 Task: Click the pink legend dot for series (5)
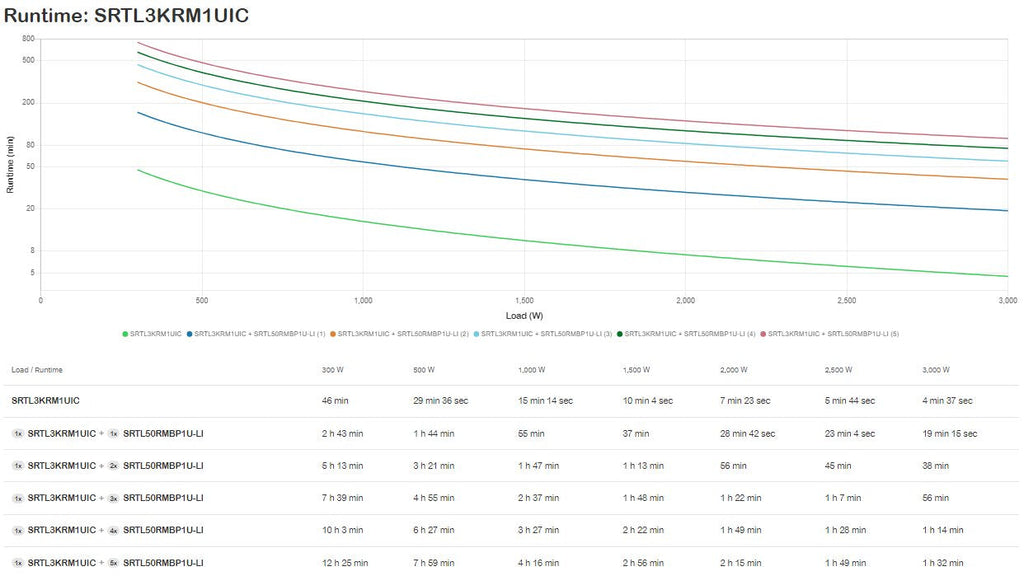click(763, 333)
